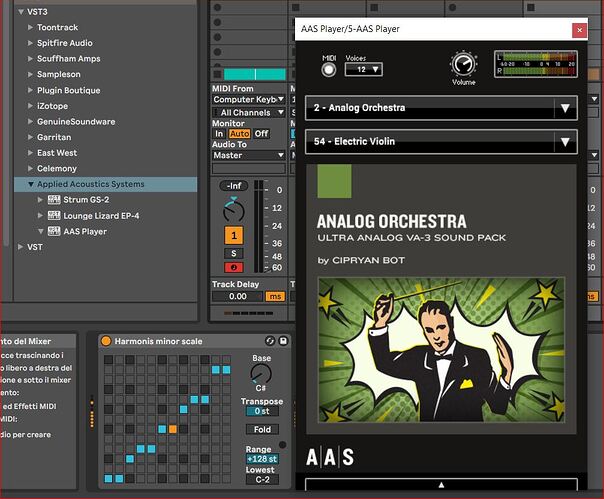
Task: Click the MIDI indicator light in AAS Player
Action: tap(329, 70)
